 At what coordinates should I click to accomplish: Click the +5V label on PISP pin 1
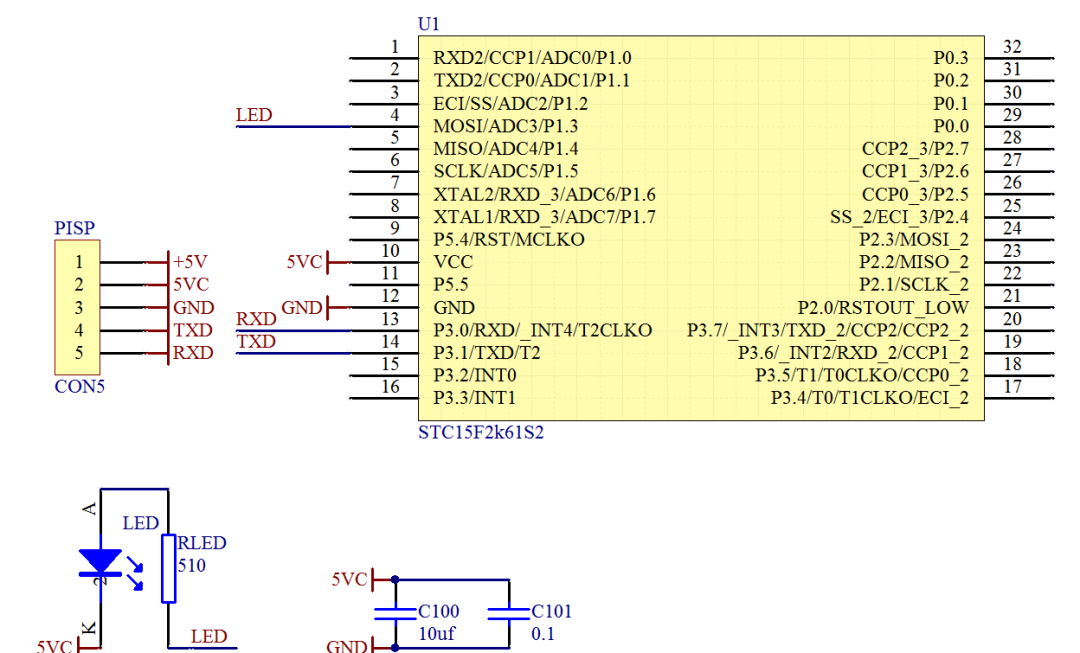190,262
